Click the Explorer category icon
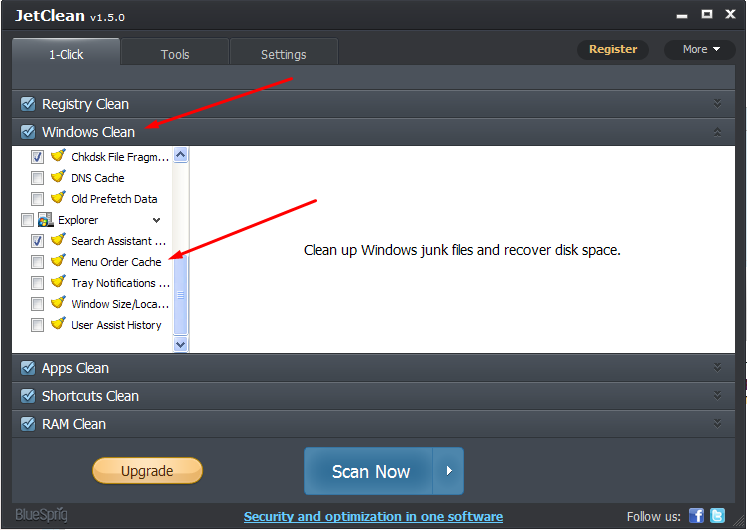 coord(45,220)
